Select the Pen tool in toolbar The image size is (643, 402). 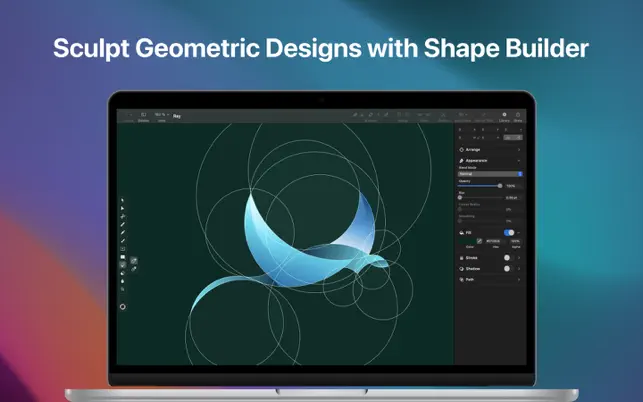click(x=123, y=217)
